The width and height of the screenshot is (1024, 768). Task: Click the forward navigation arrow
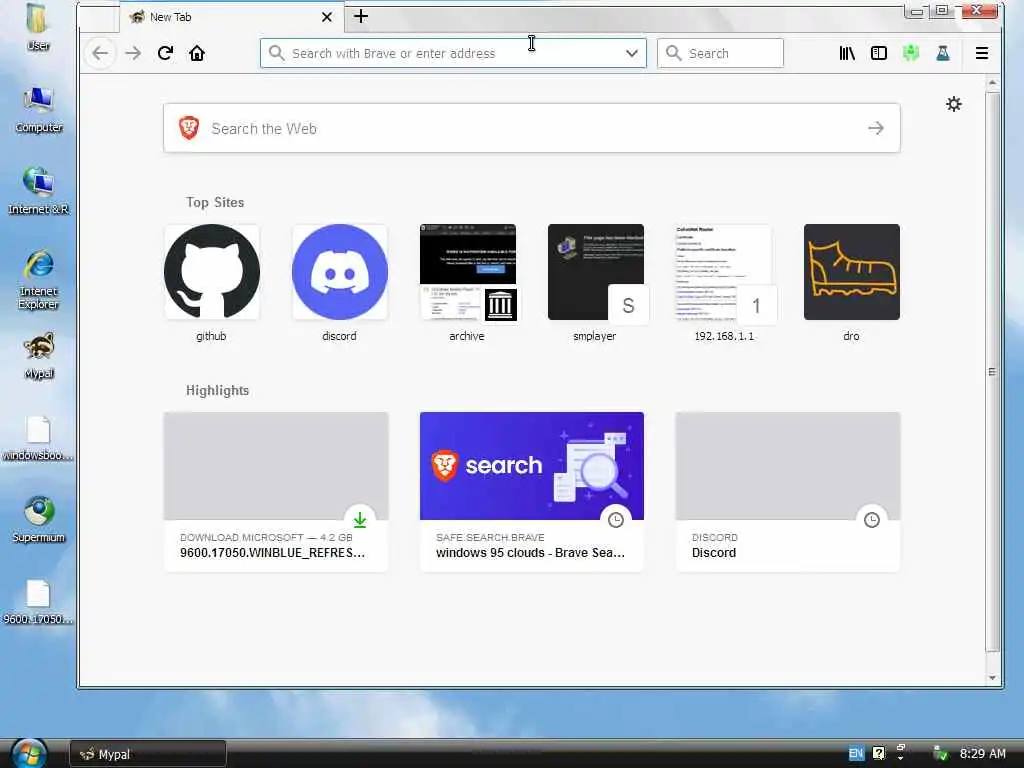click(133, 53)
